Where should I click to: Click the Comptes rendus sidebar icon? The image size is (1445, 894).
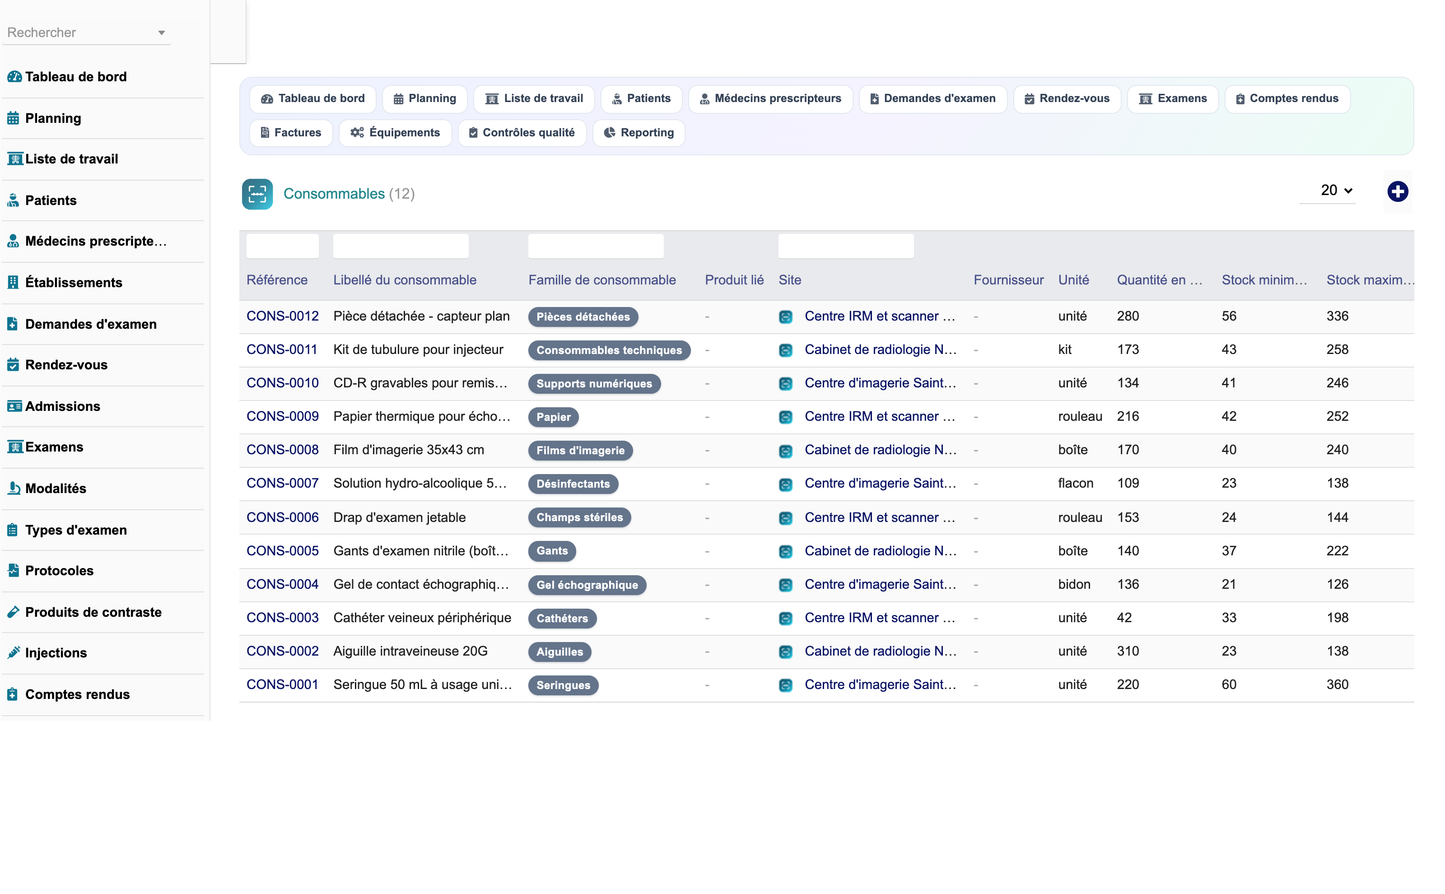pyautogui.click(x=13, y=695)
